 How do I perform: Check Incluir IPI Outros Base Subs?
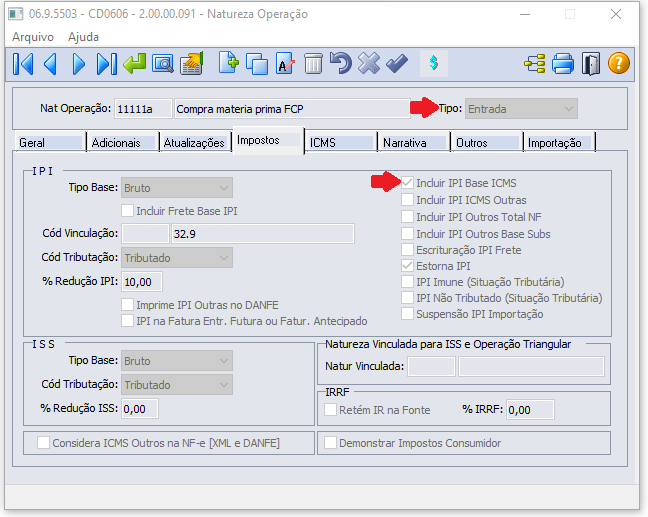point(407,233)
